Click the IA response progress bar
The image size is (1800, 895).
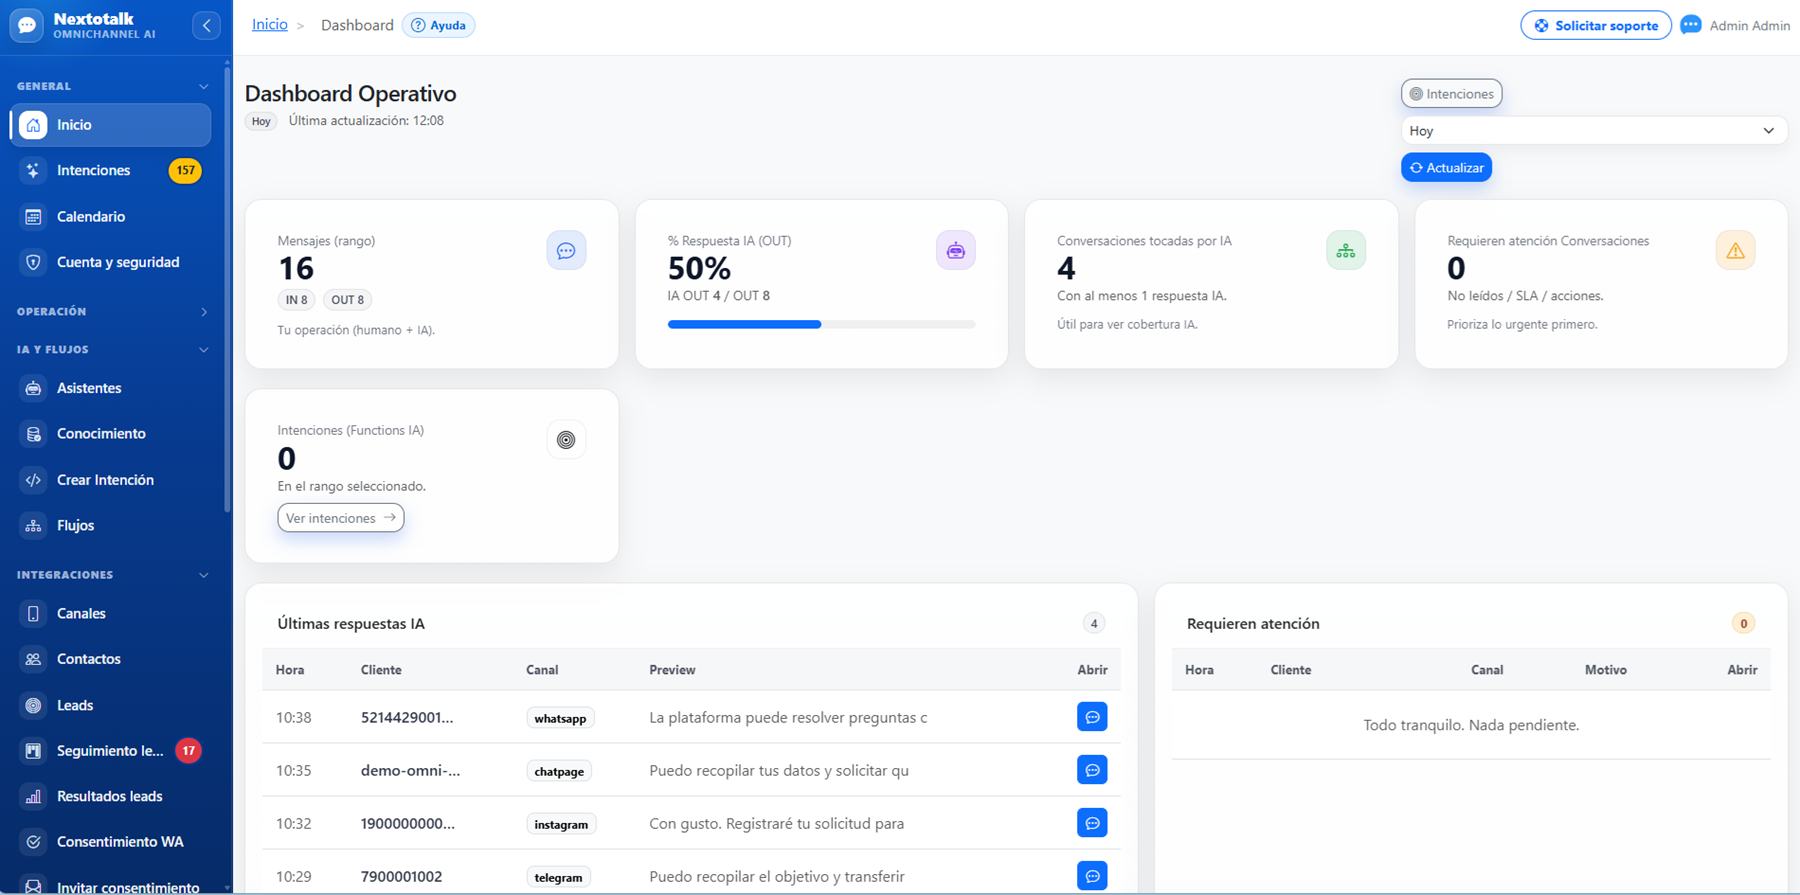[x=821, y=324]
